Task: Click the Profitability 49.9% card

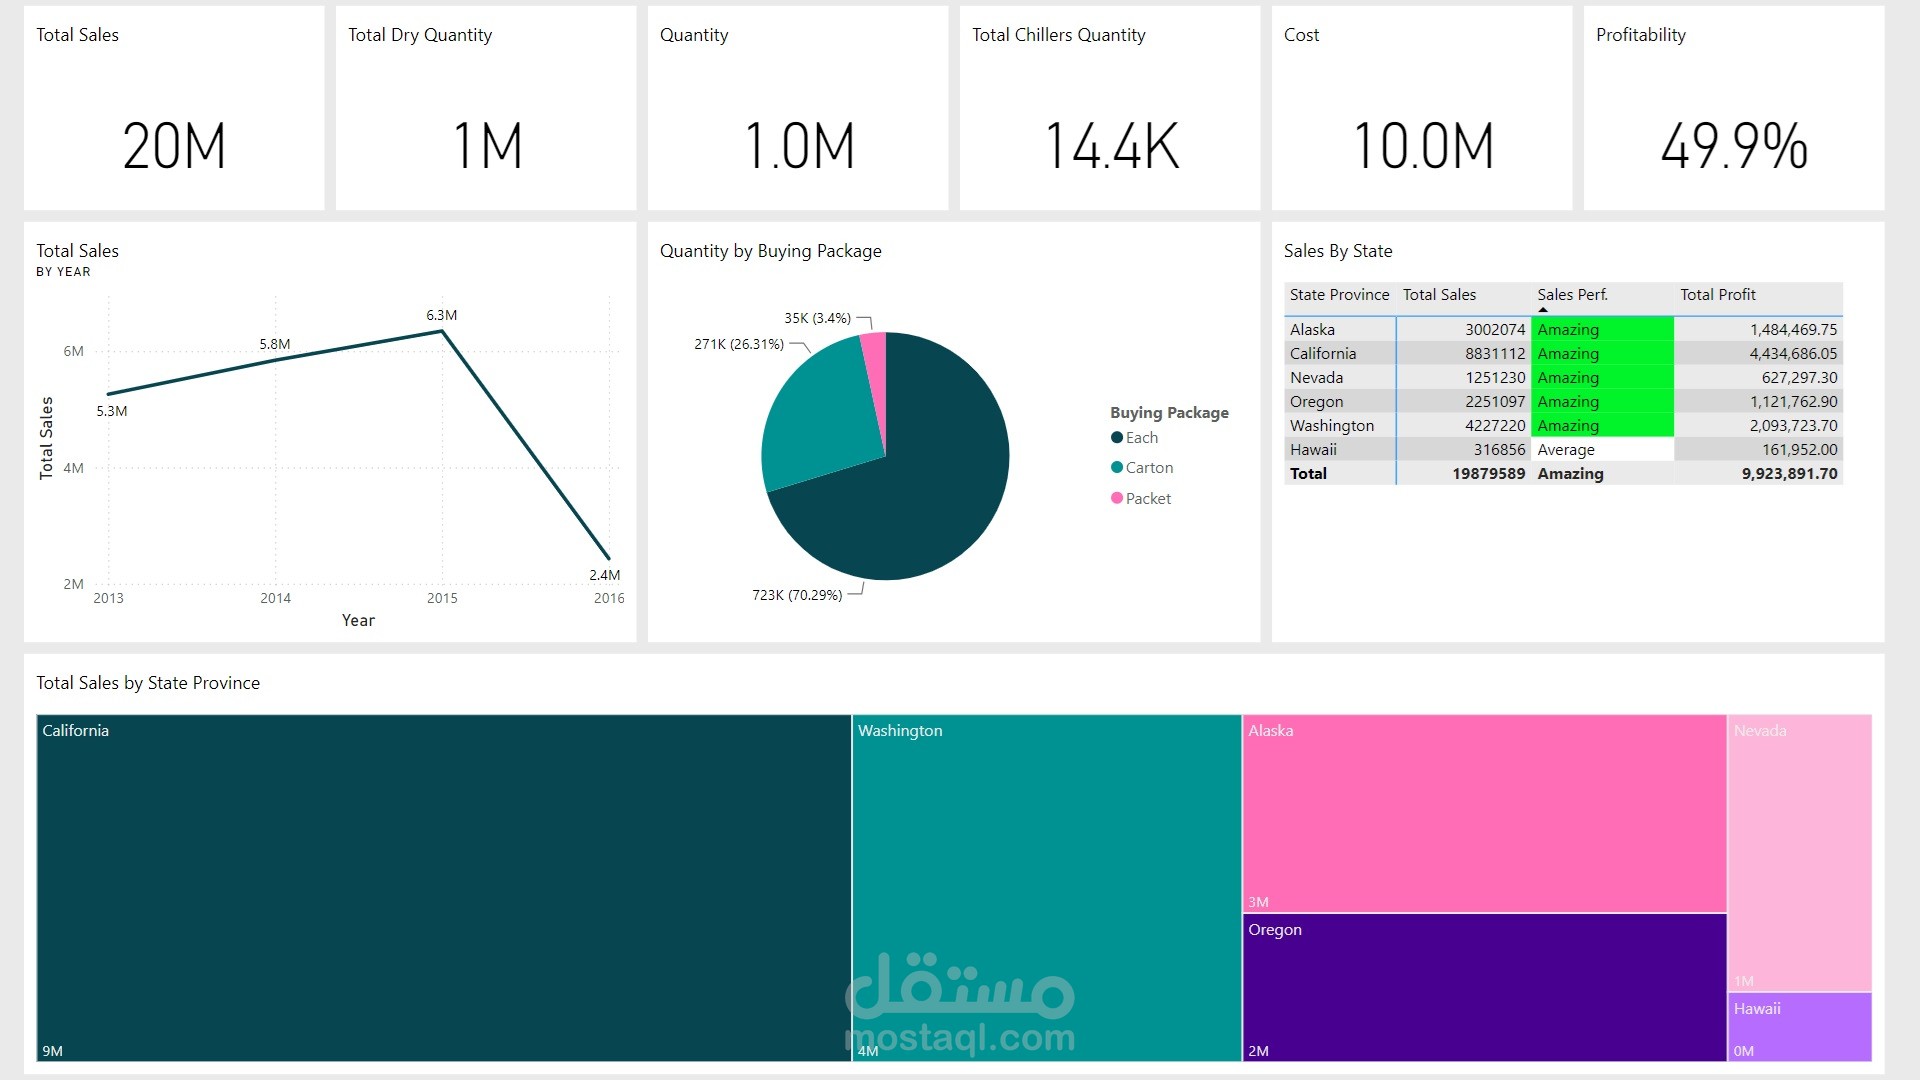Action: [x=1733, y=108]
